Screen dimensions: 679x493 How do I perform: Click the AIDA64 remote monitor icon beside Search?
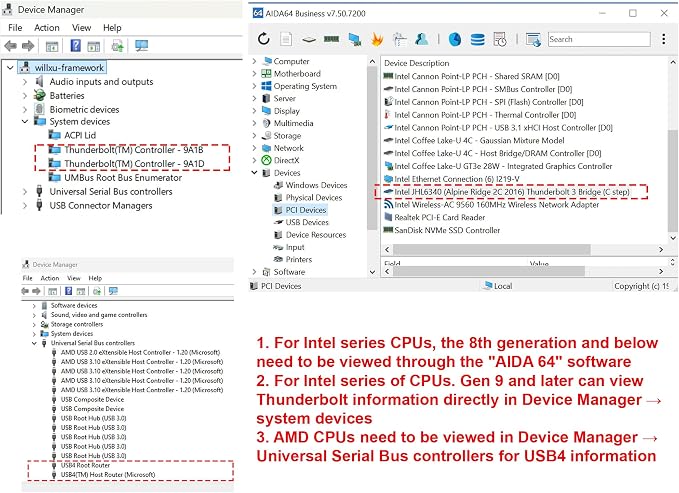tap(533, 39)
